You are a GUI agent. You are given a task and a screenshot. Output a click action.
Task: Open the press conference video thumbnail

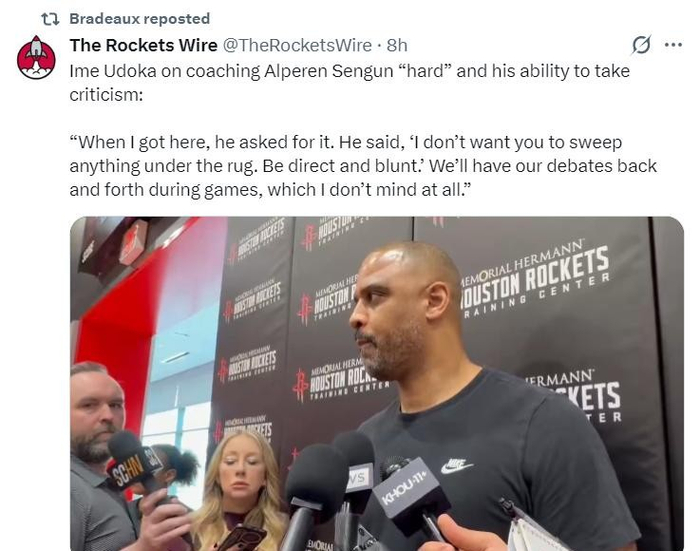pyautogui.click(x=377, y=384)
